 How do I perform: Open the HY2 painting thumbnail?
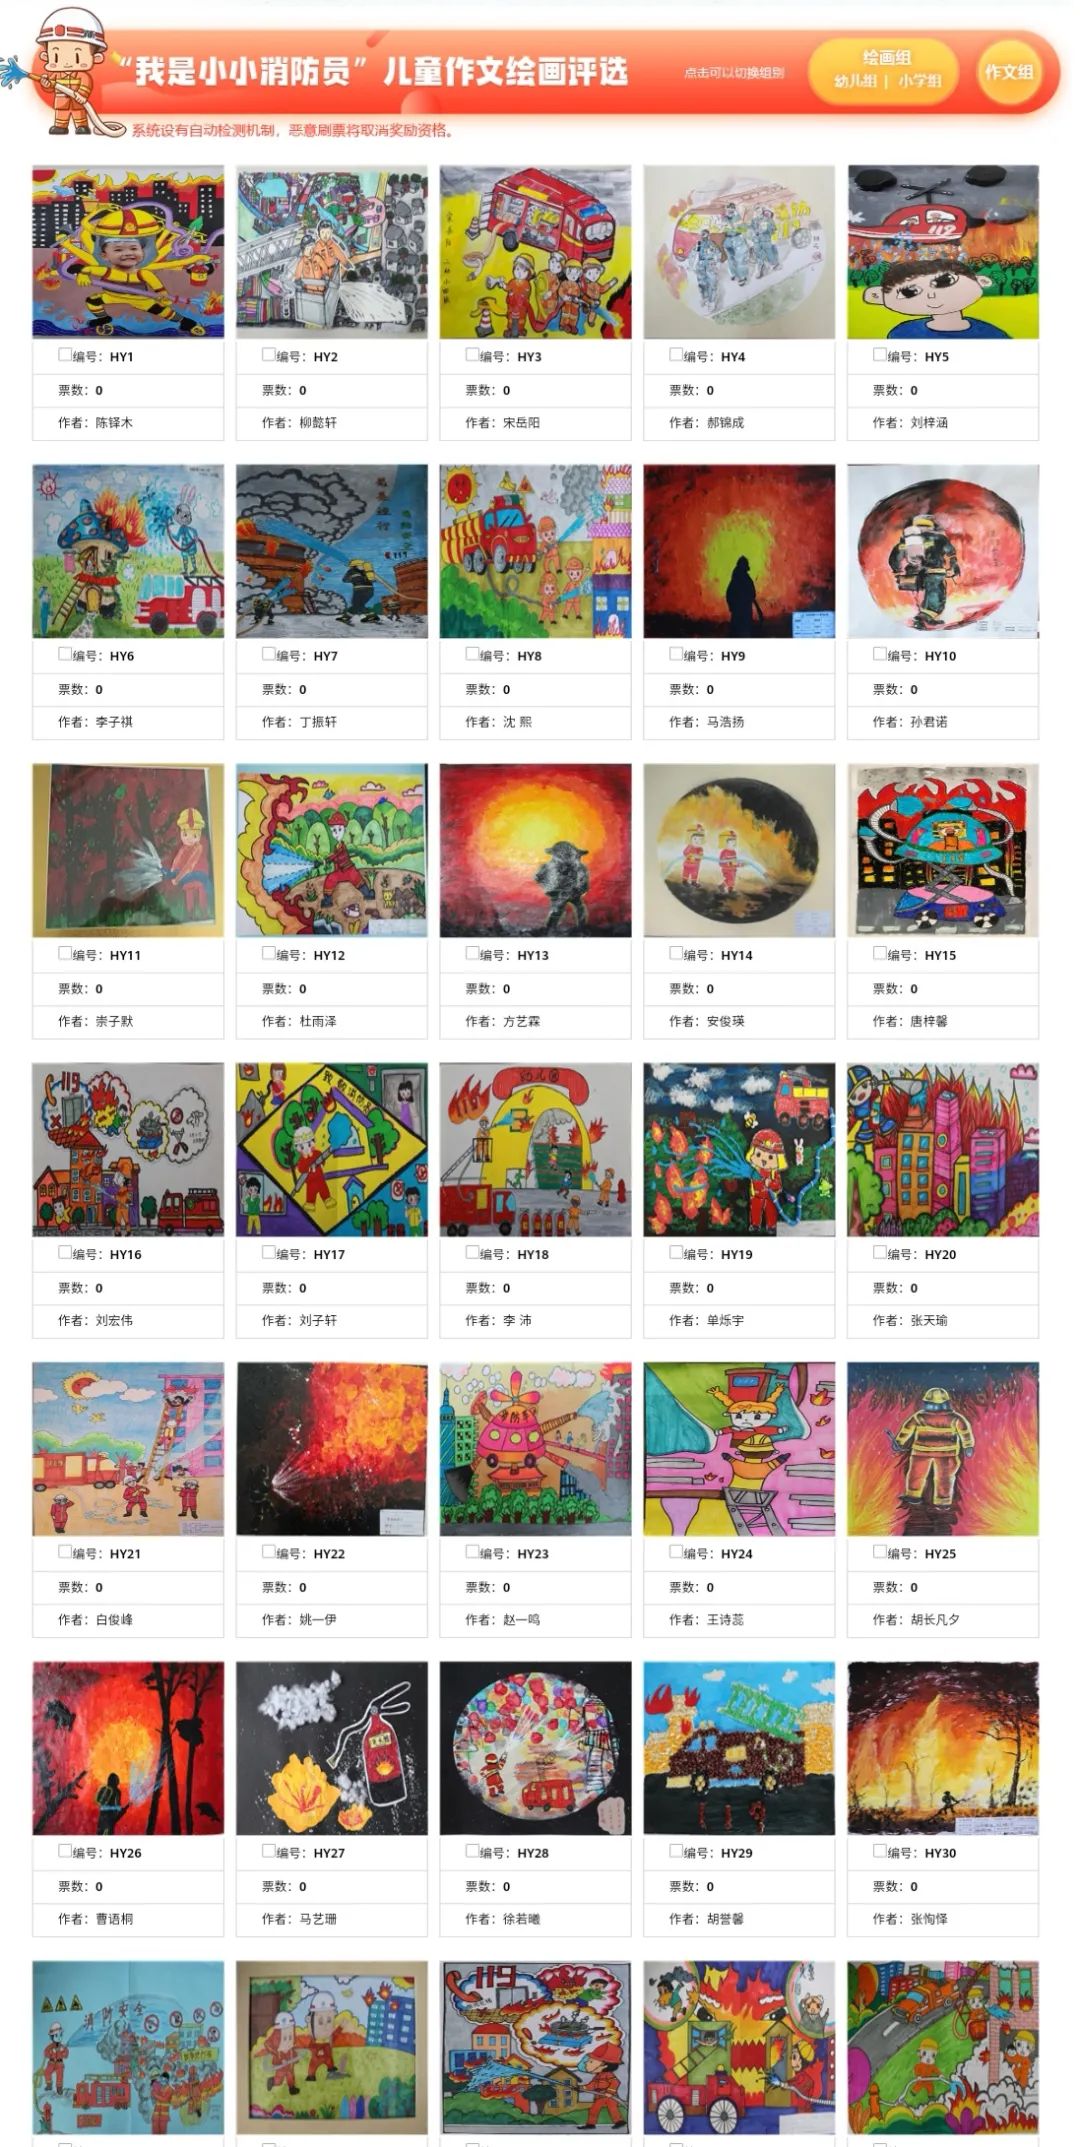click(332, 252)
